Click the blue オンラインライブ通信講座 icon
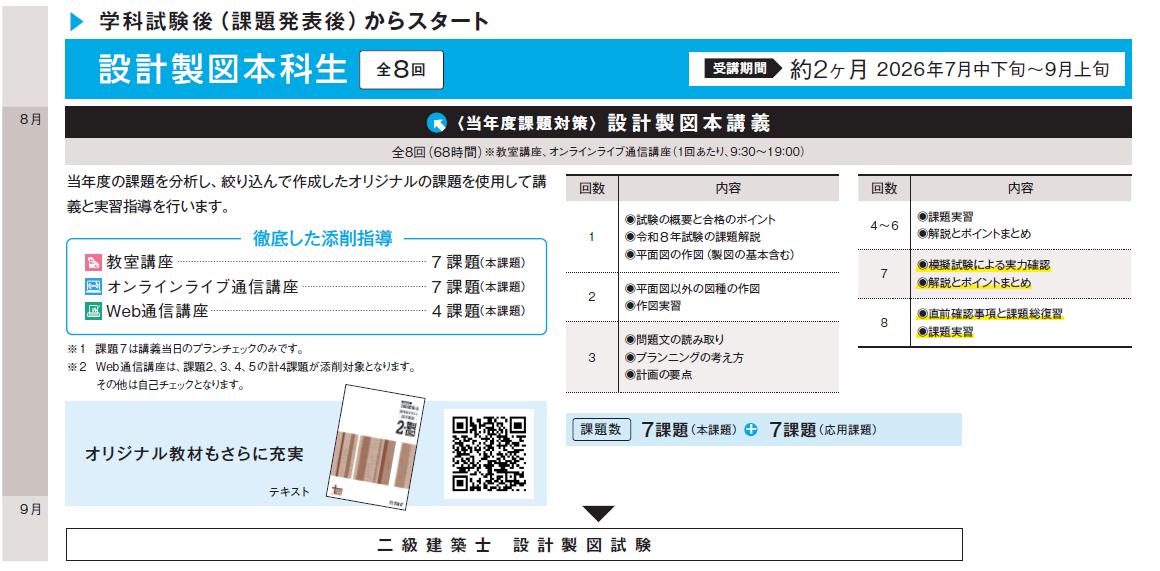The height and width of the screenshot is (571, 1160). click(x=93, y=286)
